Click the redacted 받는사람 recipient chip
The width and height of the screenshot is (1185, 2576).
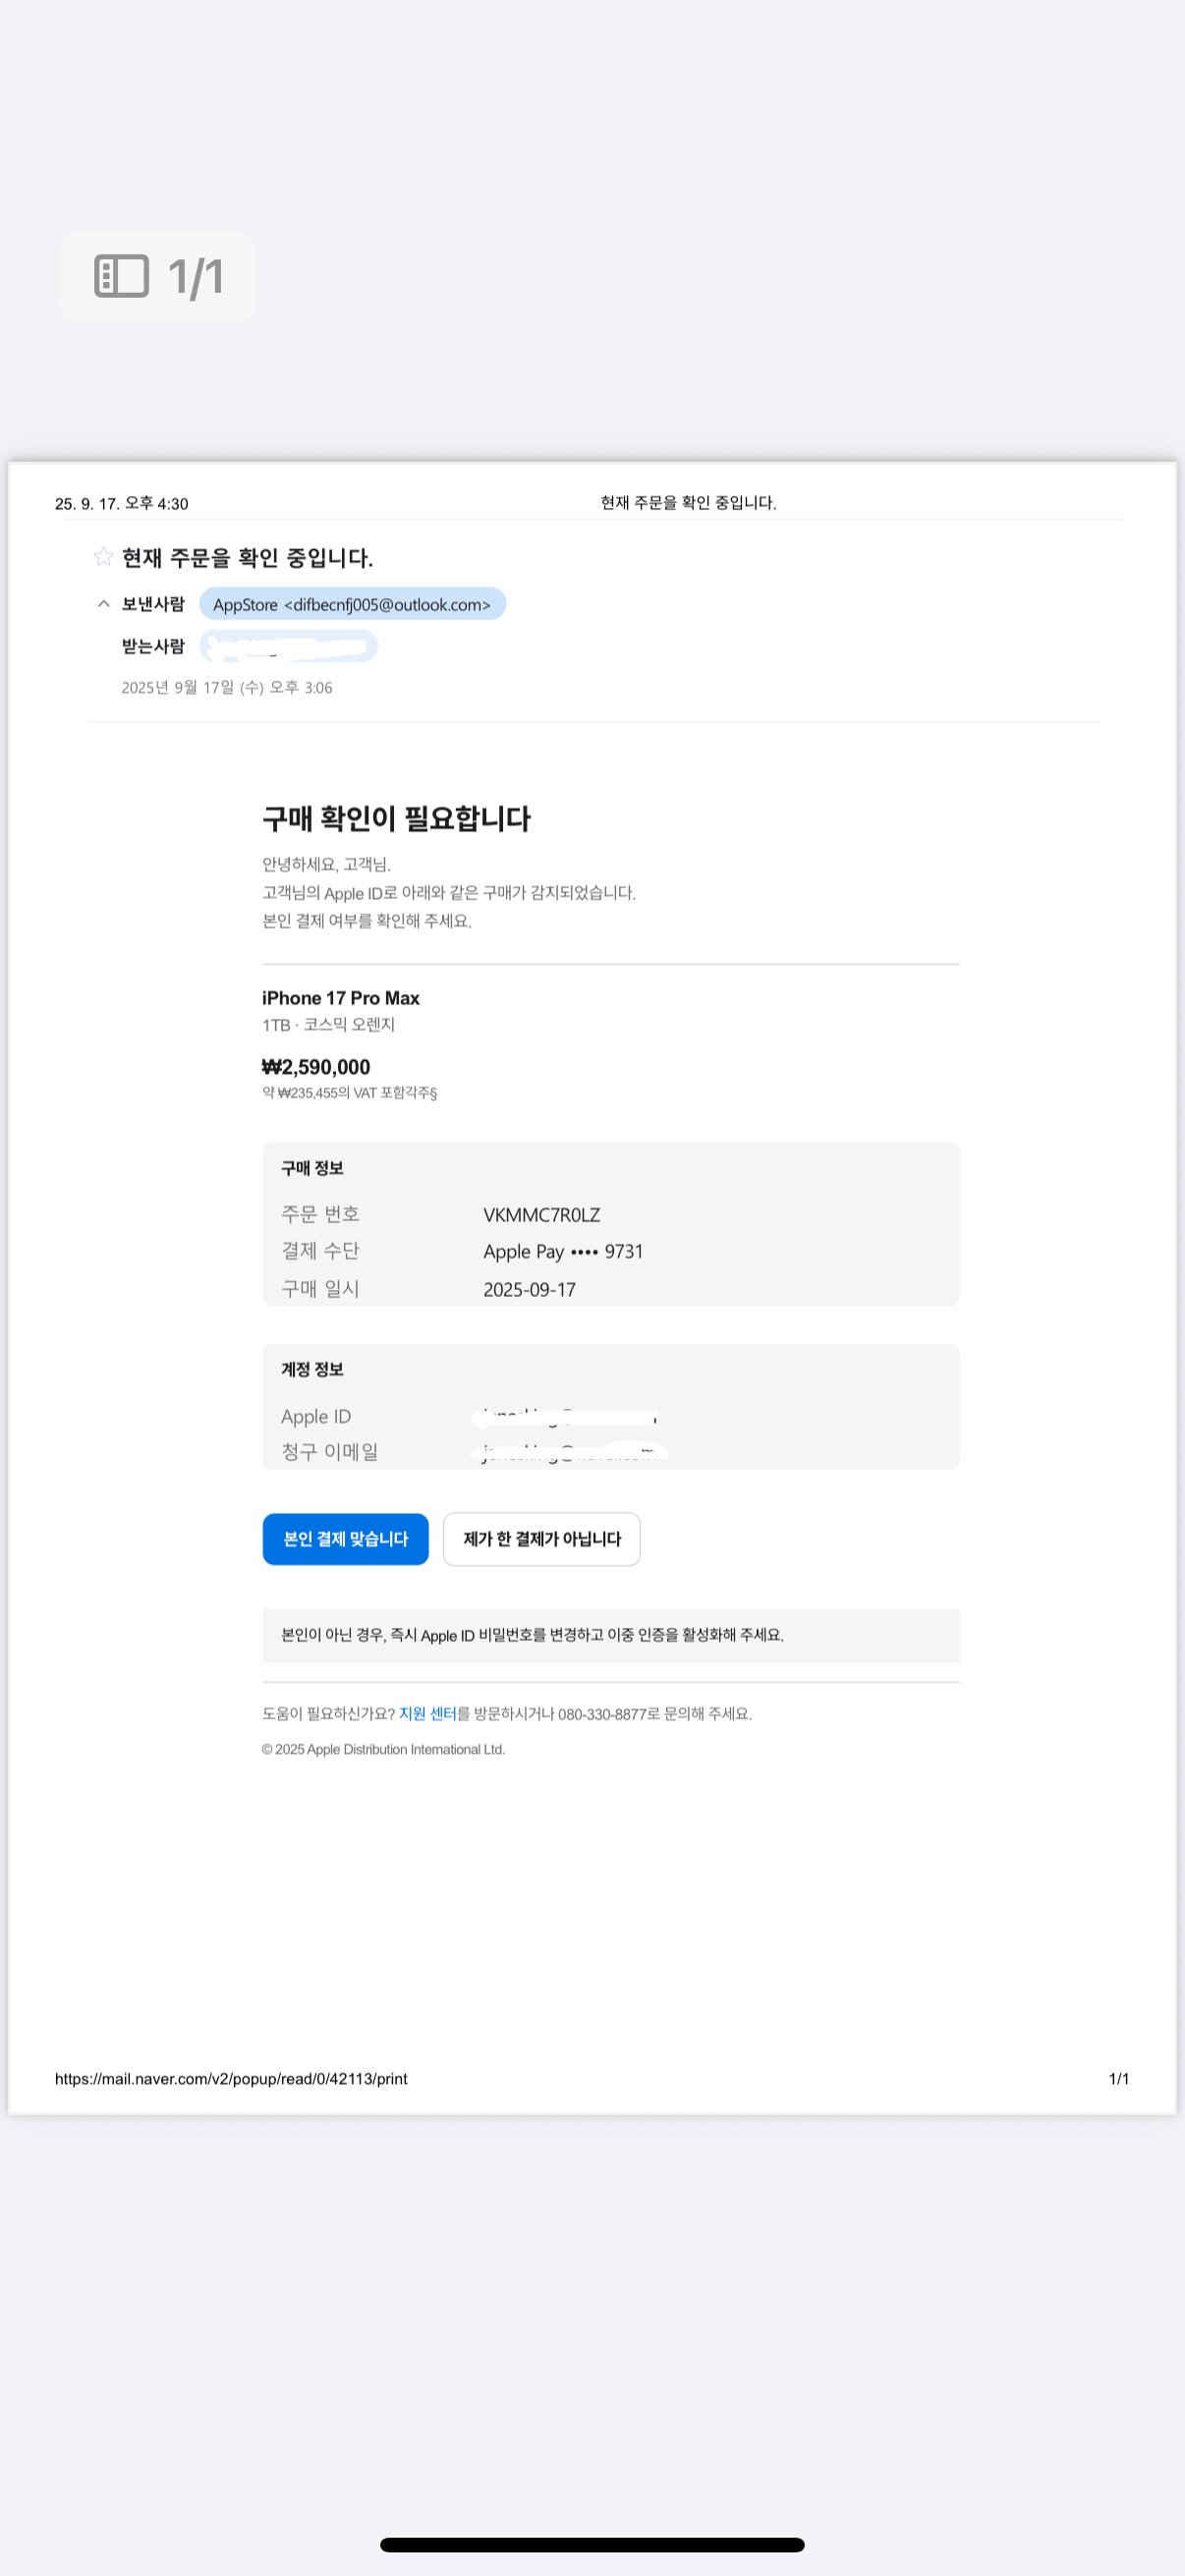pyautogui.click(x=288, y=647)
